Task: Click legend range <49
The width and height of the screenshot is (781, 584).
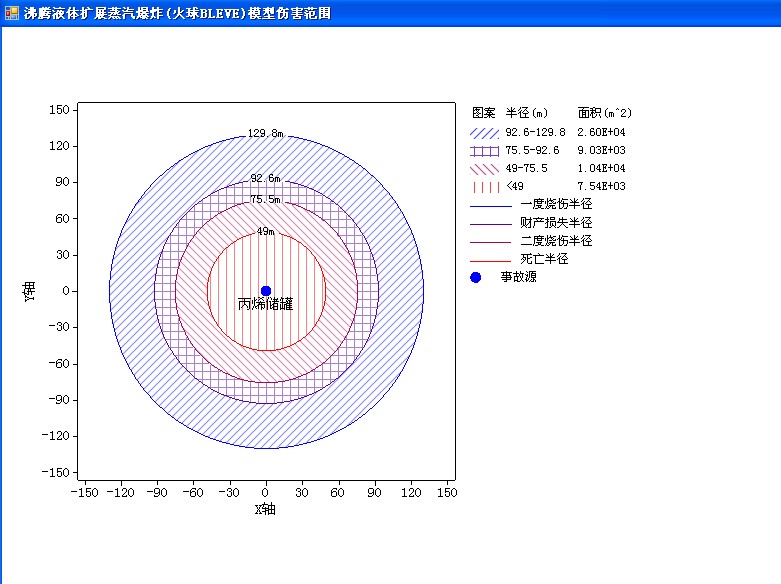Action: 515,186
